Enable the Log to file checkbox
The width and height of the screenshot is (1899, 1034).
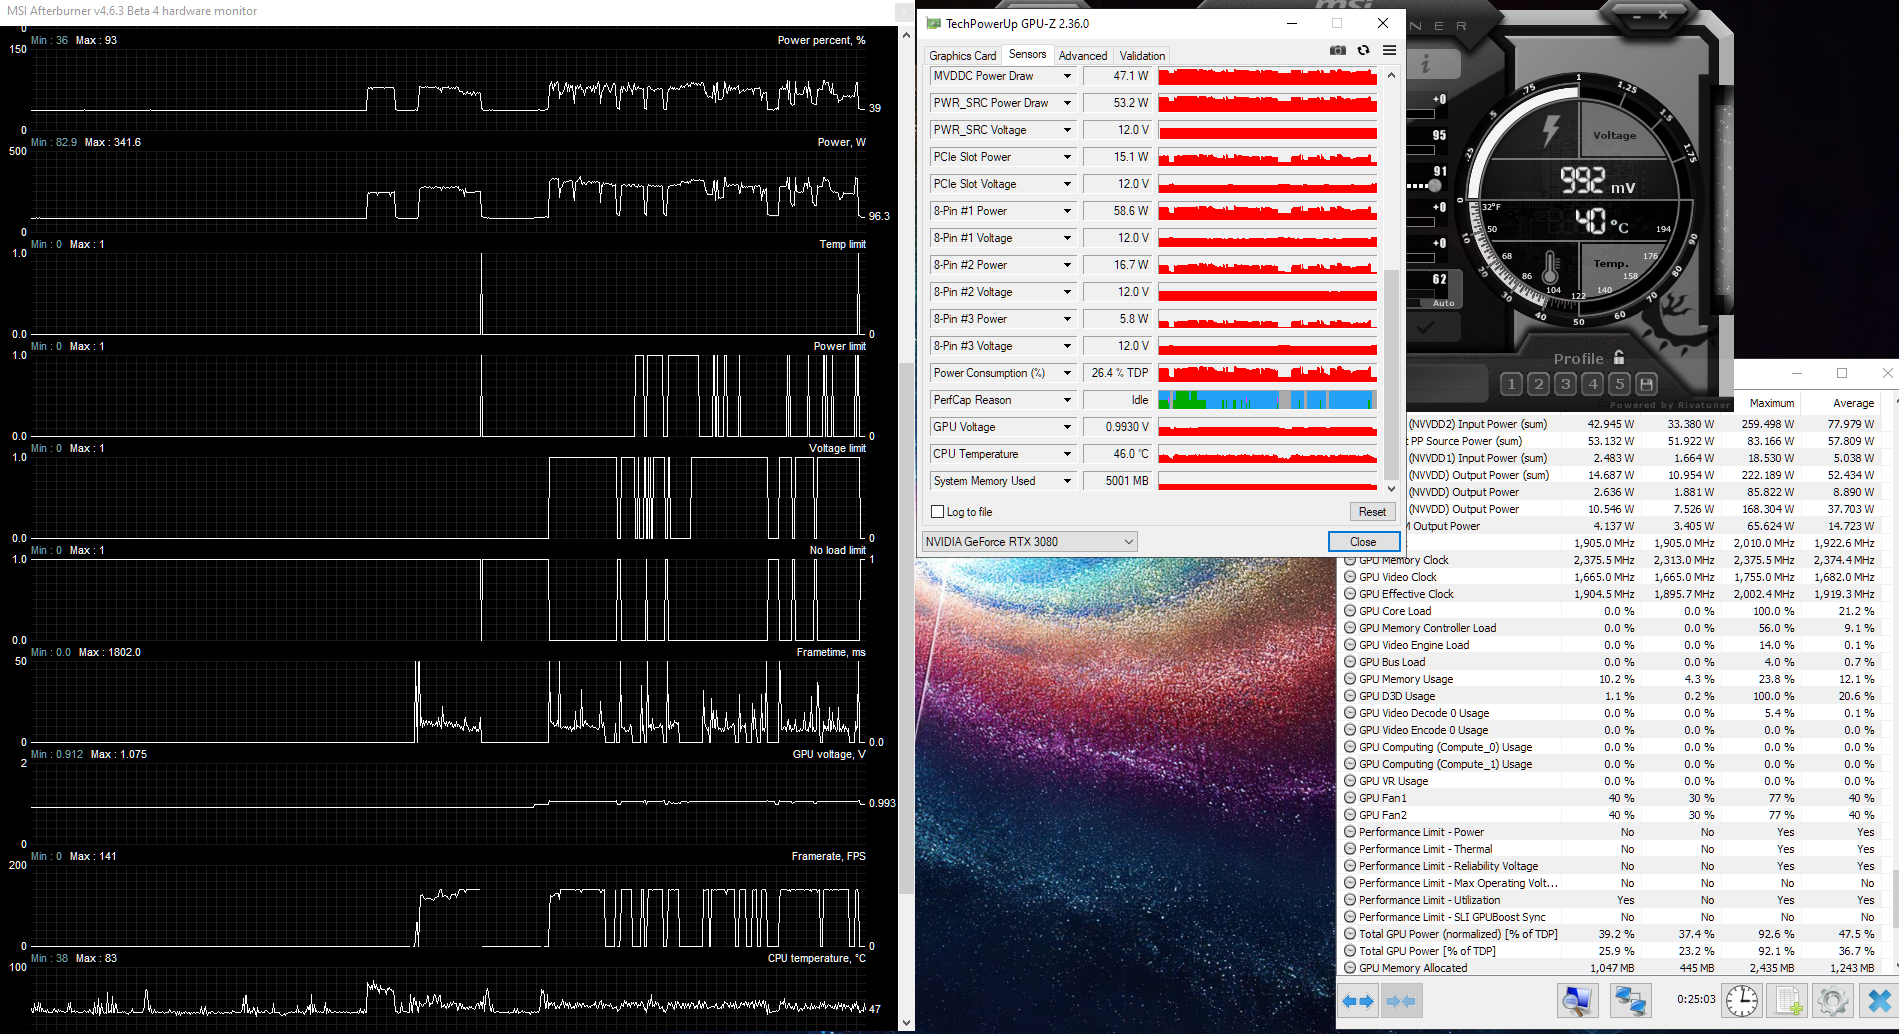coord(937,512)
